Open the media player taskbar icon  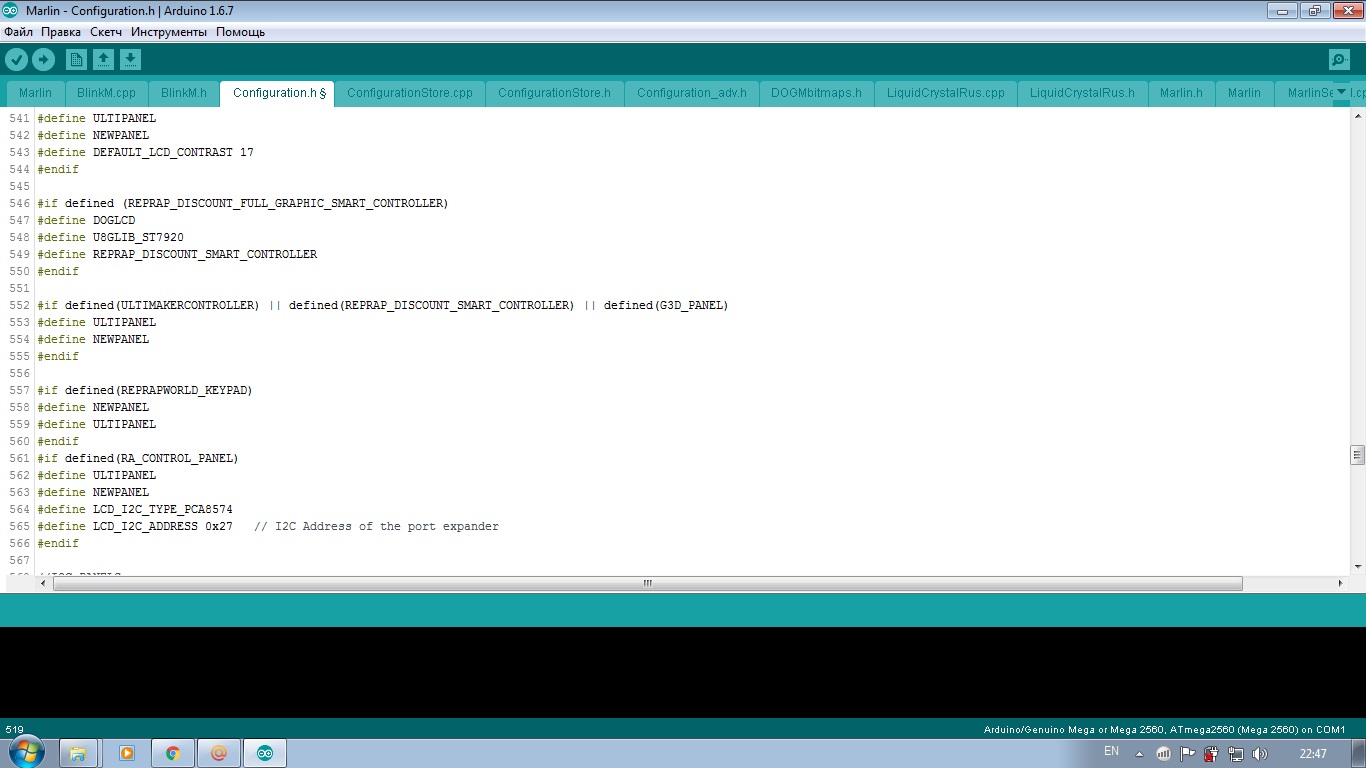126,753
